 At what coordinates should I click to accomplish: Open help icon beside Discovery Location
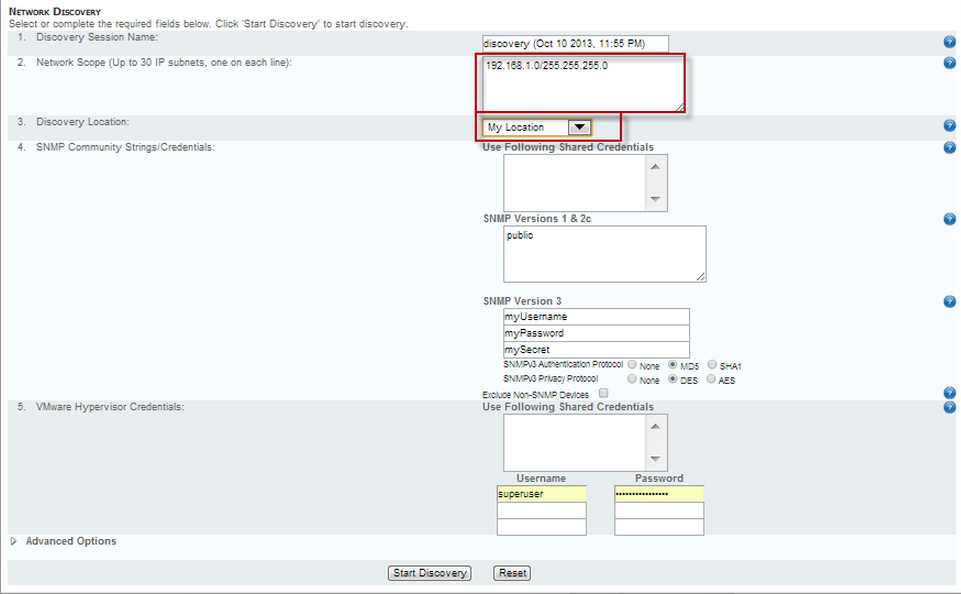(949, 125)
